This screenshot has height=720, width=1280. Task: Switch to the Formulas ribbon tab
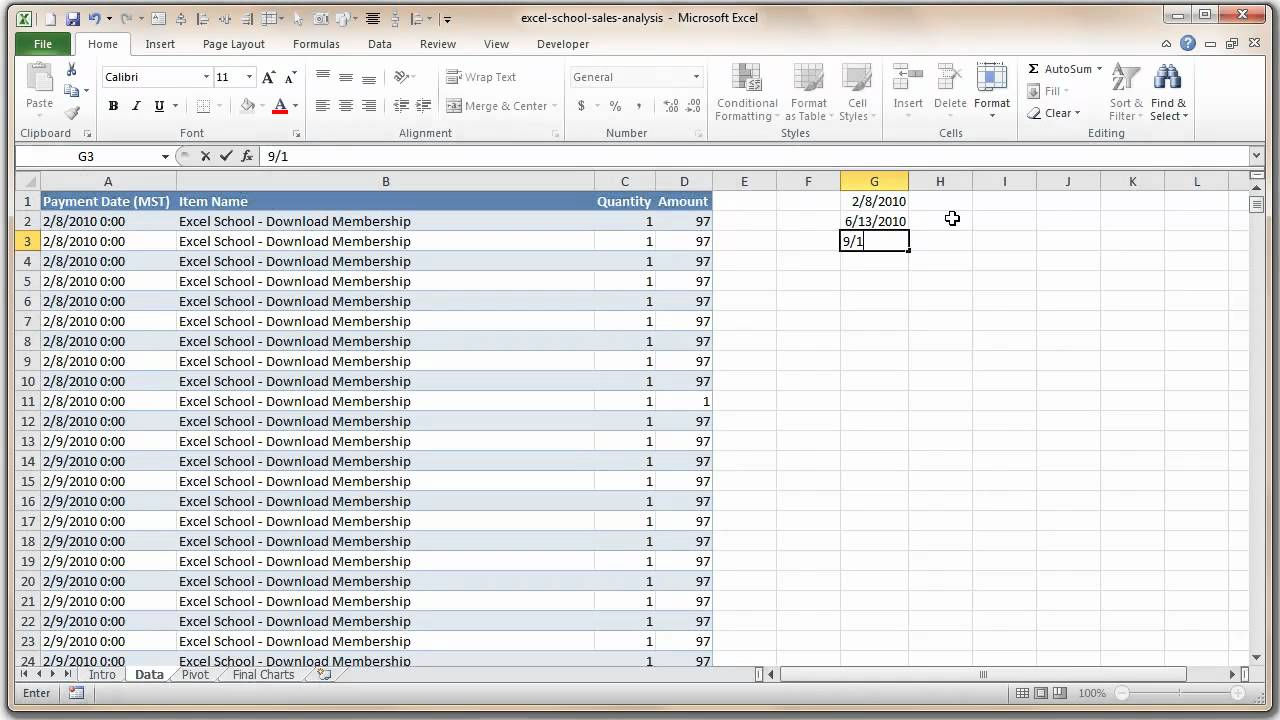point(316,44)
